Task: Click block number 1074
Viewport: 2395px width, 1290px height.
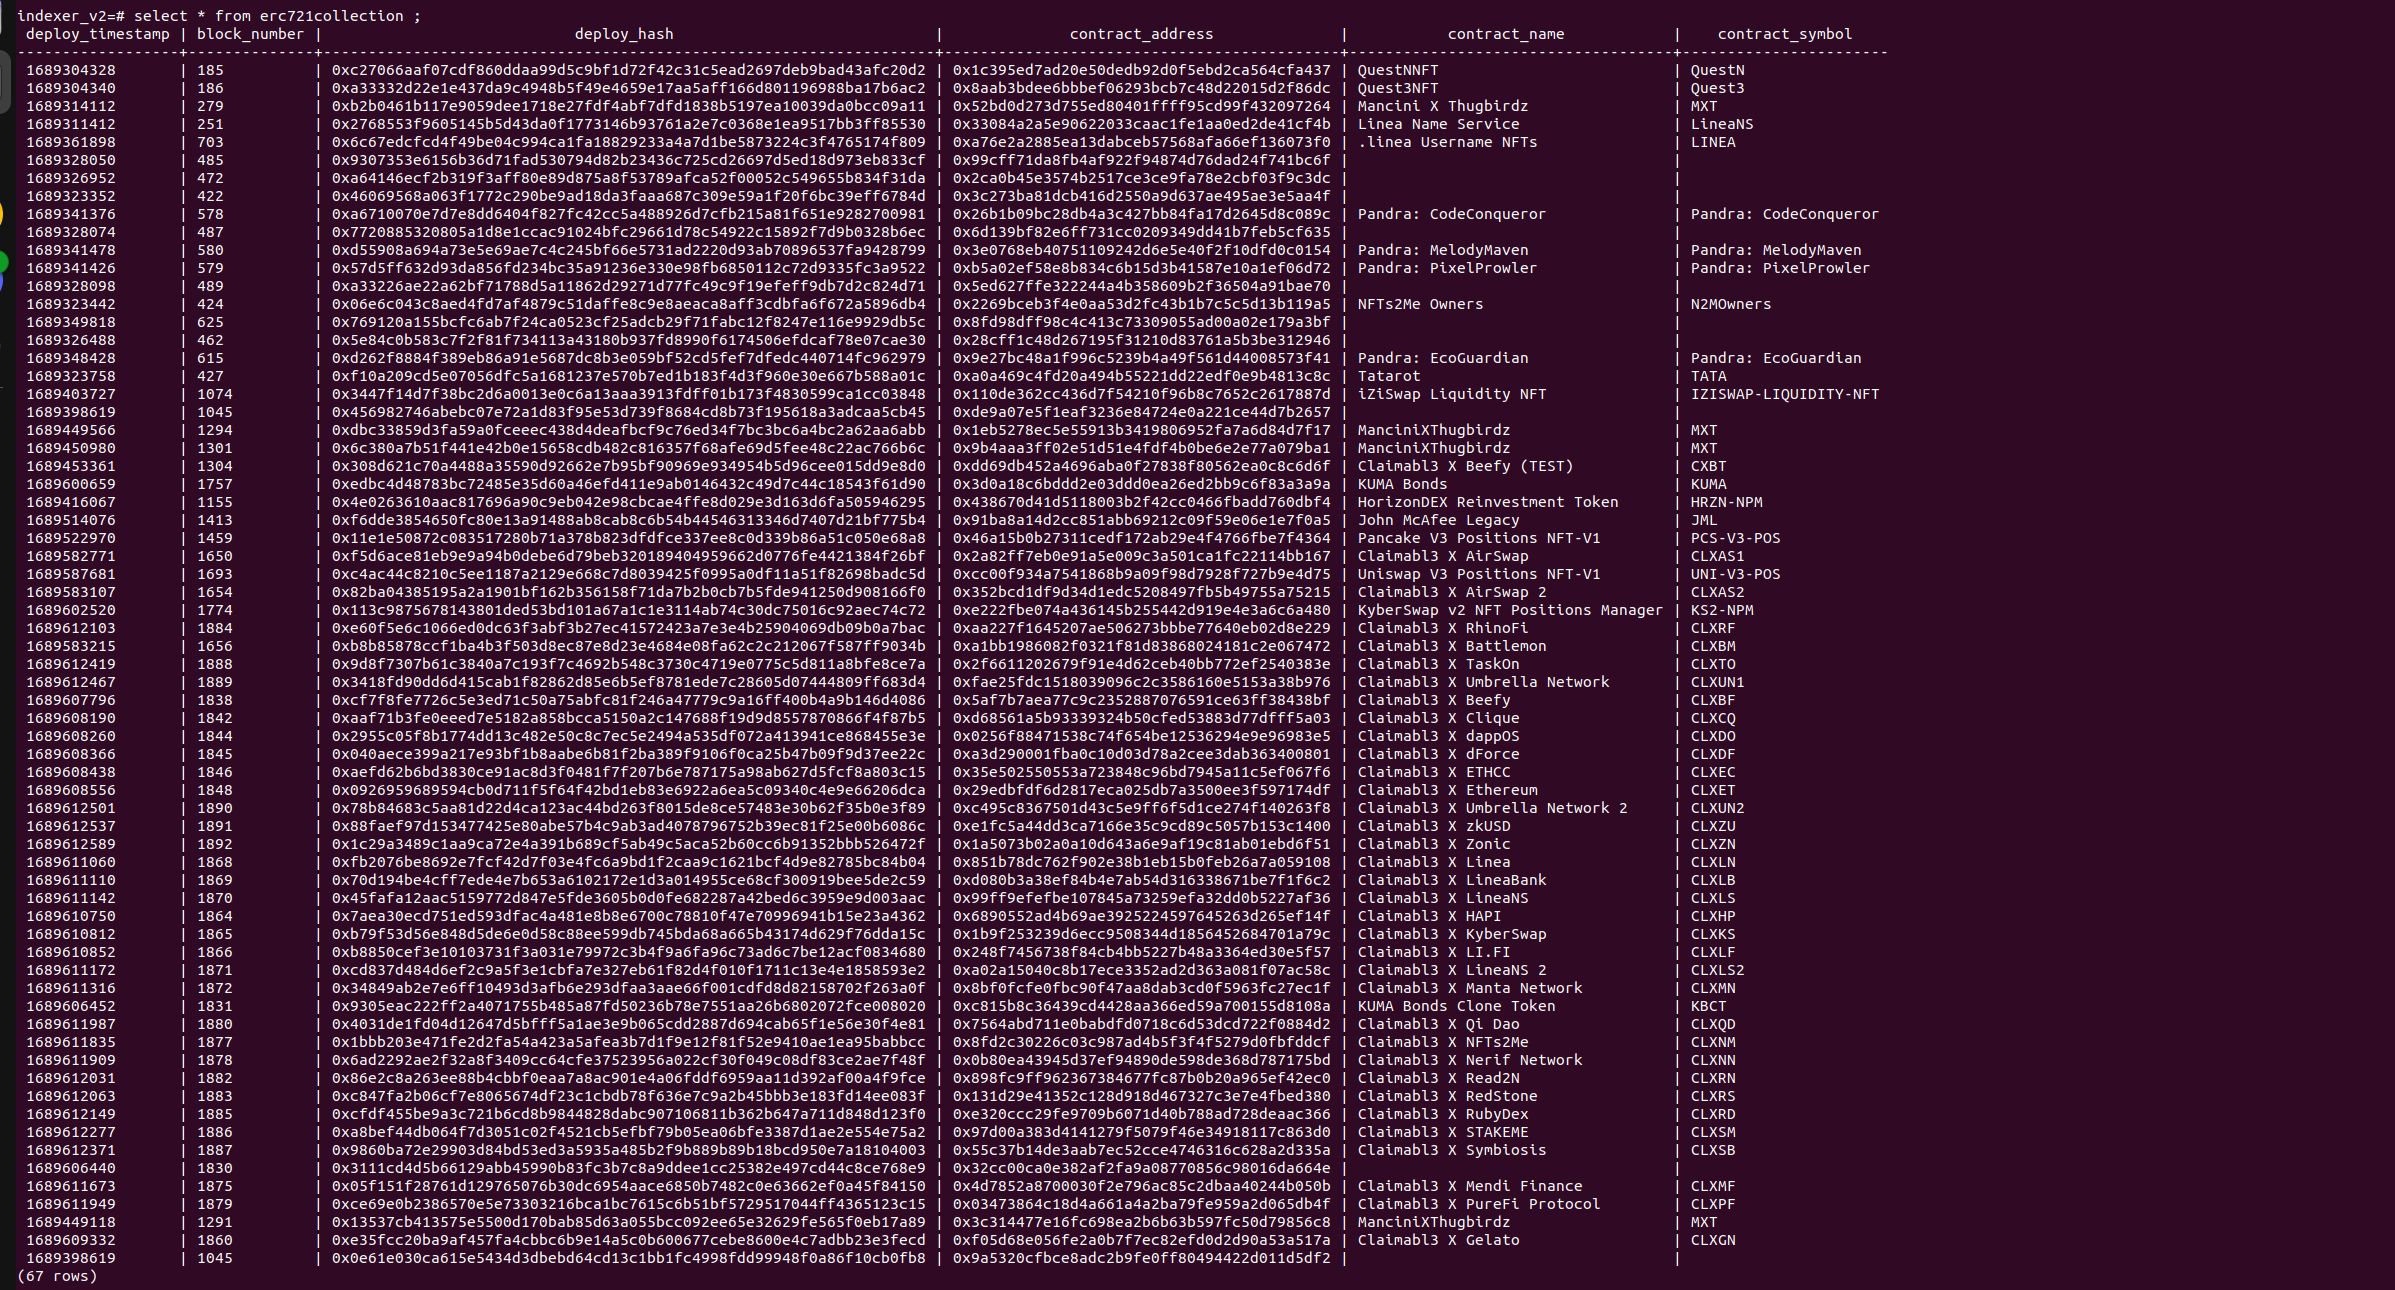Action: click(x=215, y=394)
